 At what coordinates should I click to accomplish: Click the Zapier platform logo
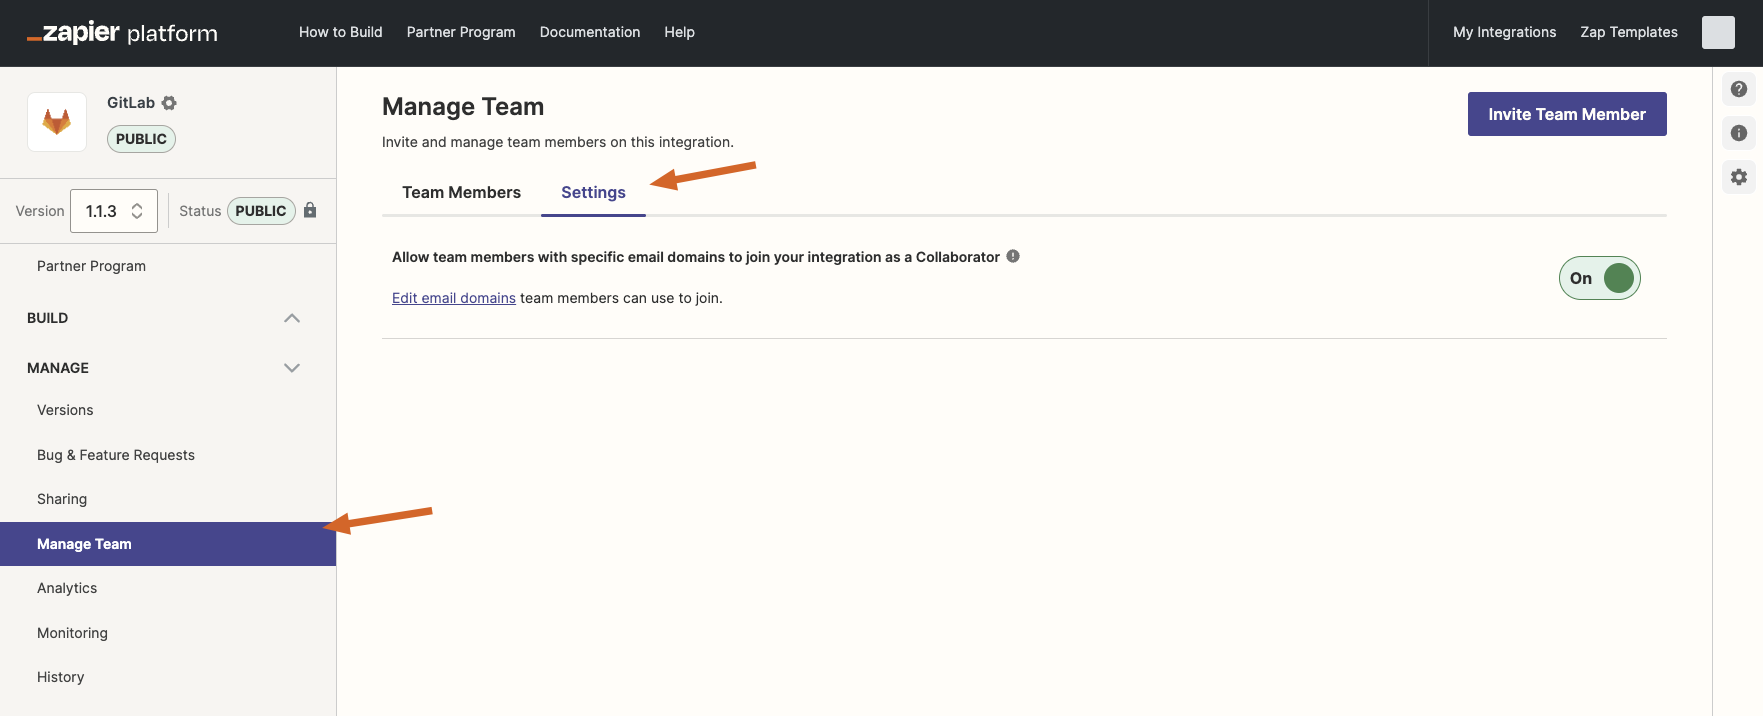coord(122,33)
